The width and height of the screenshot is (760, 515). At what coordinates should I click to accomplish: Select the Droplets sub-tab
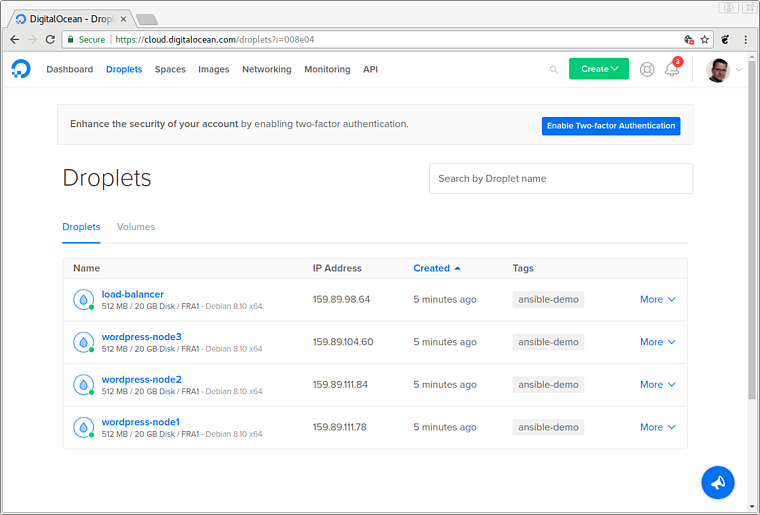[81, 227]
